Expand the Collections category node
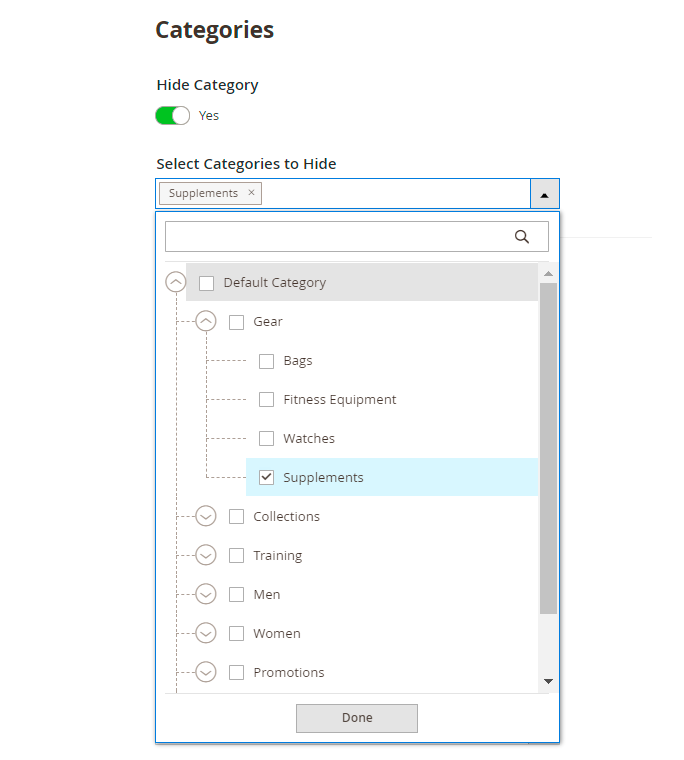 206,517
